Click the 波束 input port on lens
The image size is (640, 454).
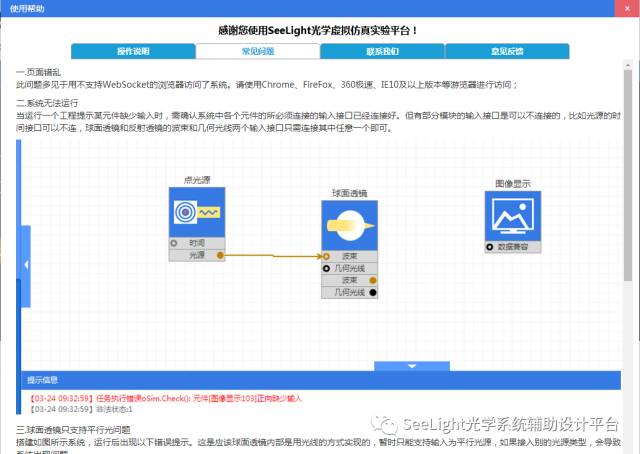[326, 256]
